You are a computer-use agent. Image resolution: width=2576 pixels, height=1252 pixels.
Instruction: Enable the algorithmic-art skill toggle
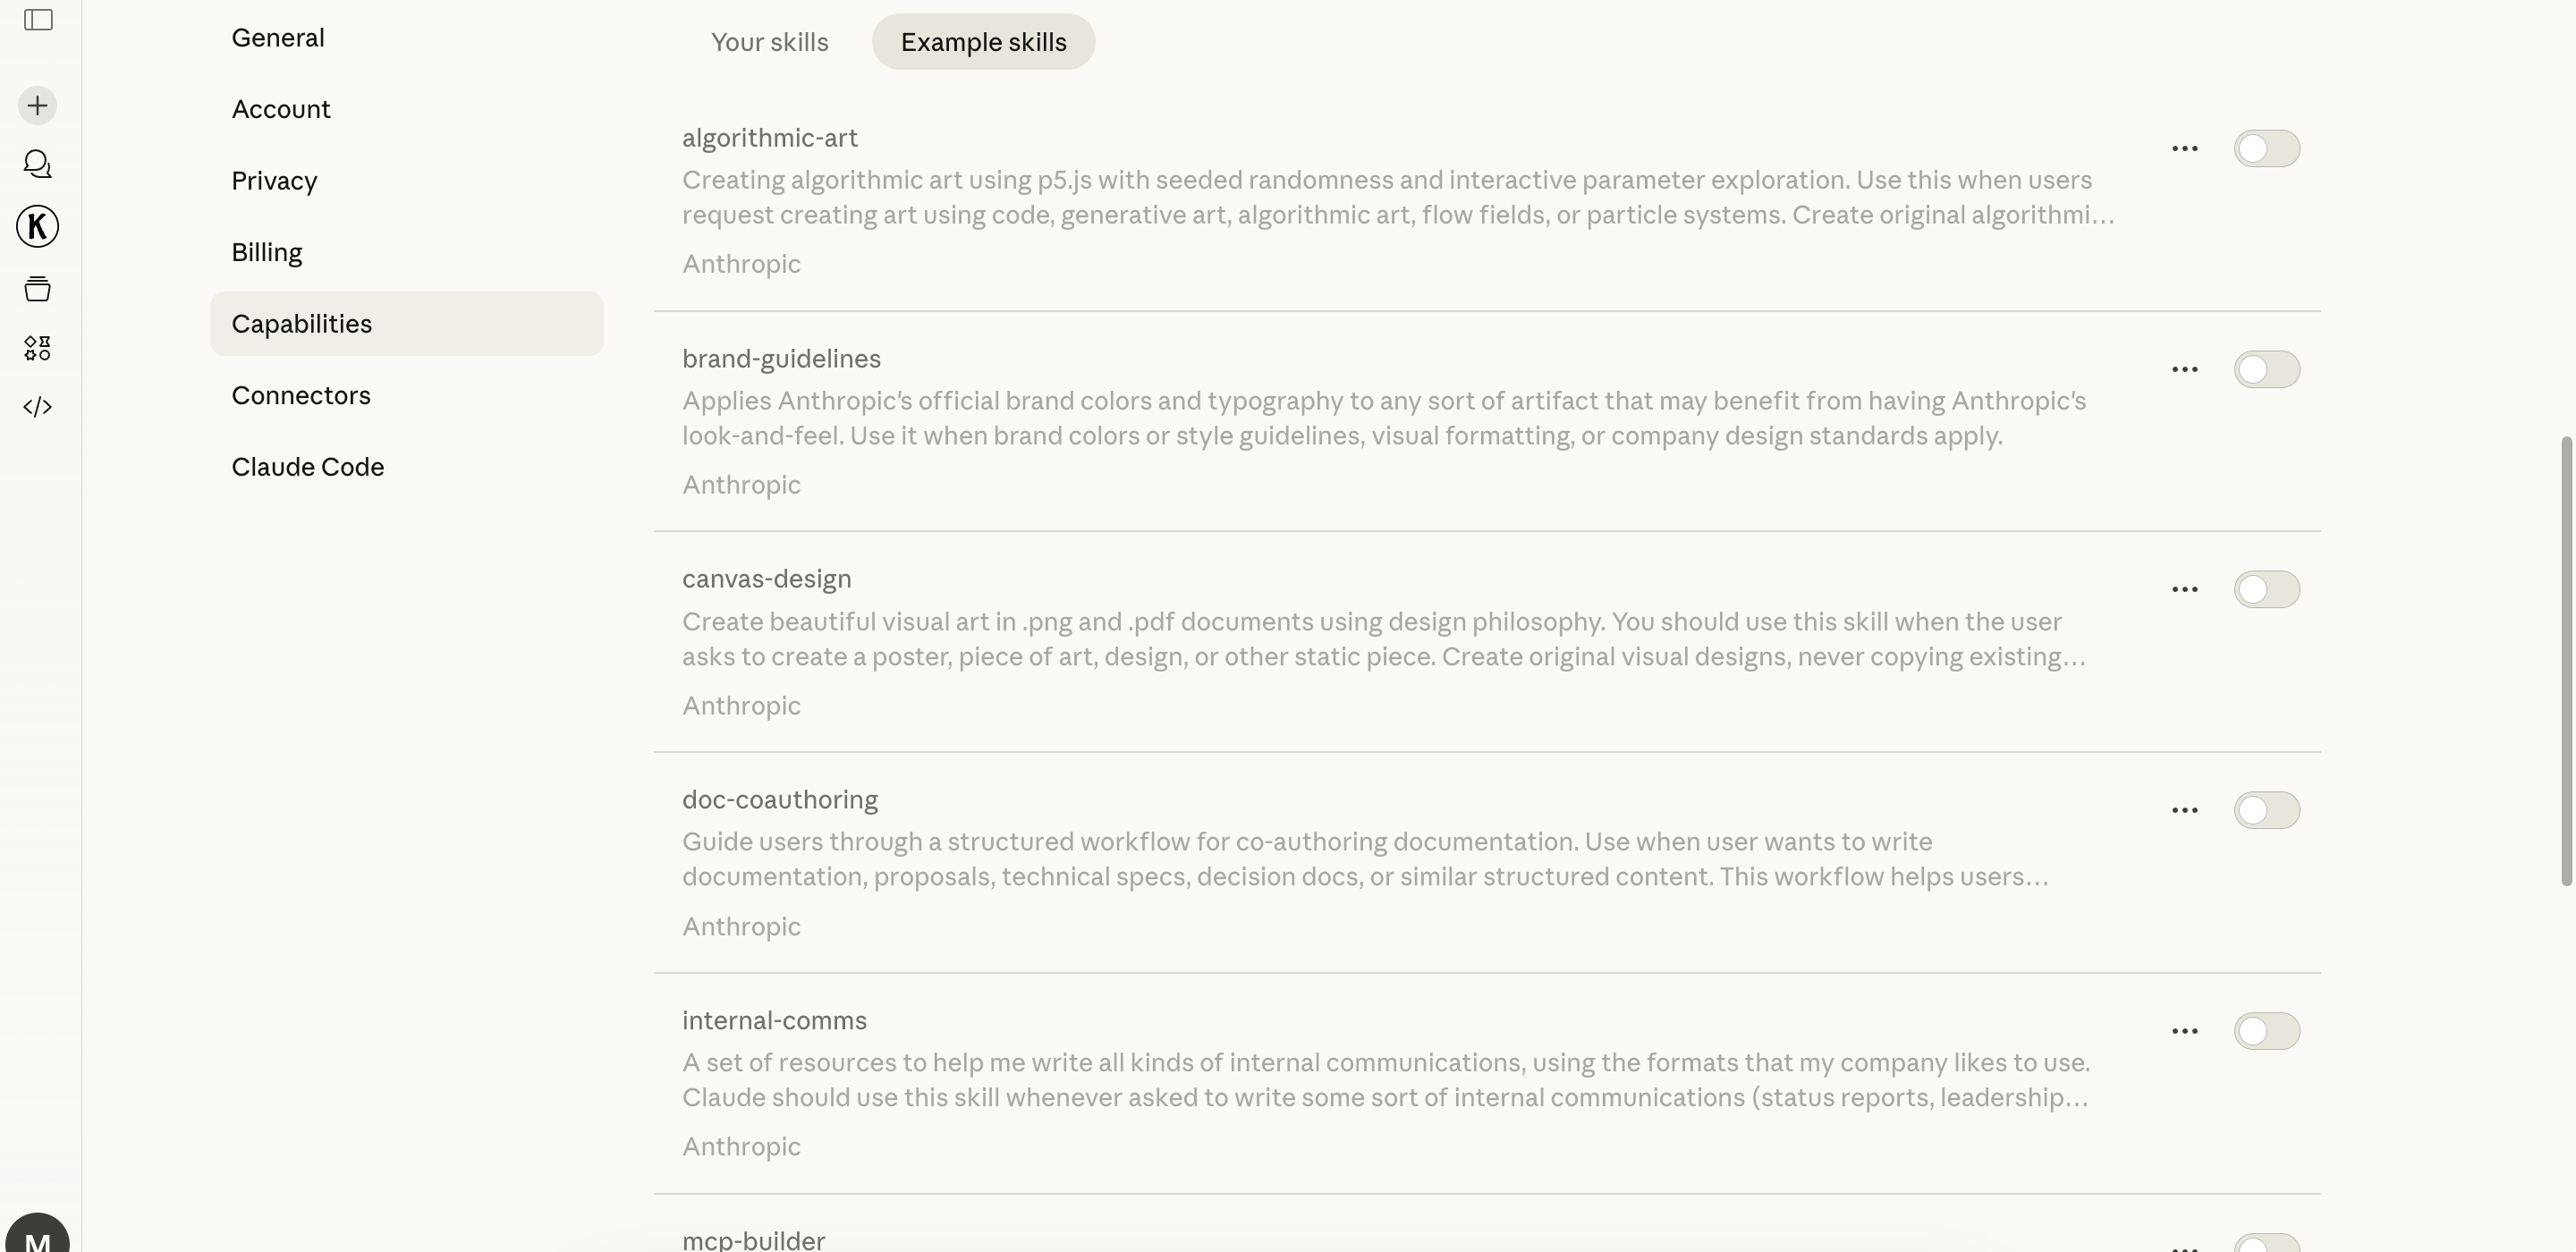(2266, 149)
